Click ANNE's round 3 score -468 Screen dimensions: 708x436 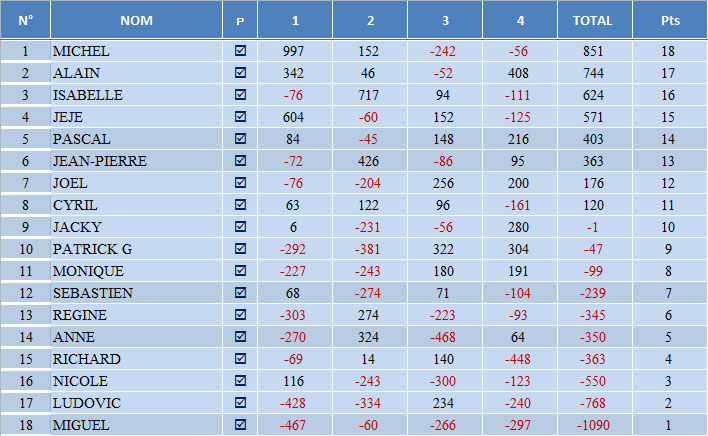pos(444,337)
